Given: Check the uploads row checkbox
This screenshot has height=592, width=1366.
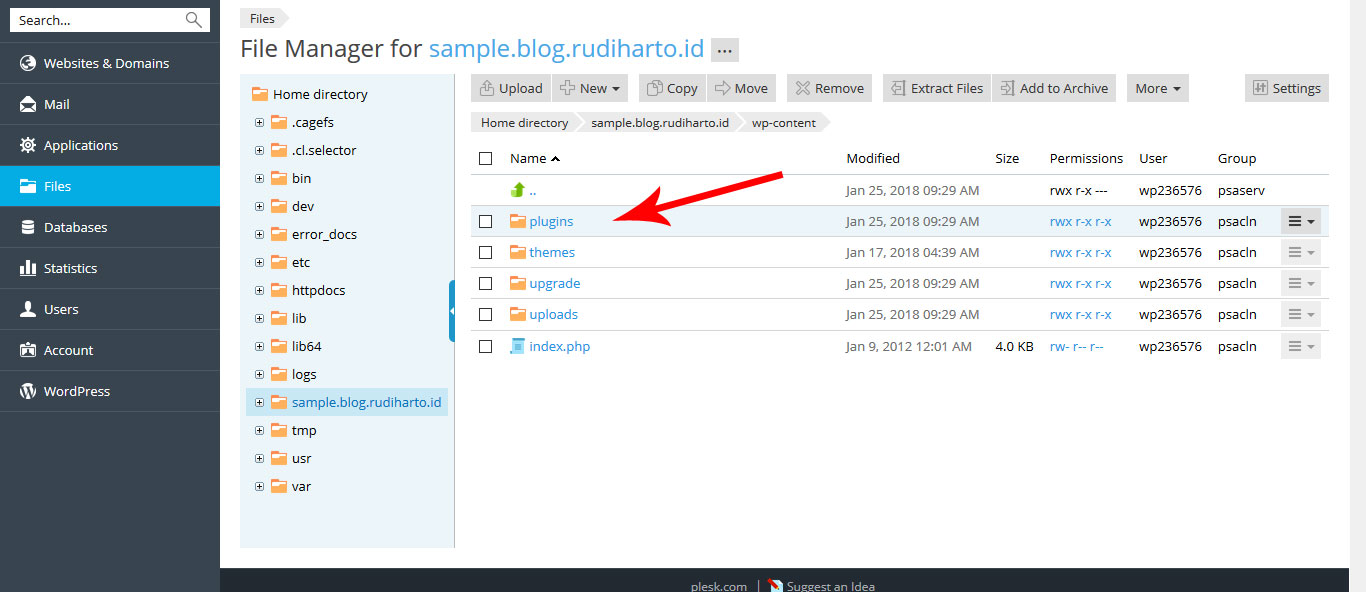Looking at the screenshot, I should pos(486,314).
